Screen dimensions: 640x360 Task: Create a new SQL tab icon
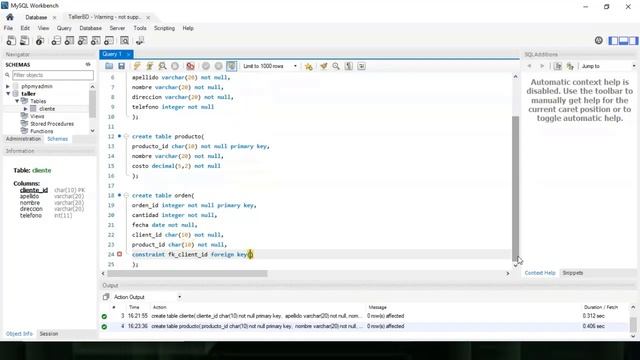11,40
